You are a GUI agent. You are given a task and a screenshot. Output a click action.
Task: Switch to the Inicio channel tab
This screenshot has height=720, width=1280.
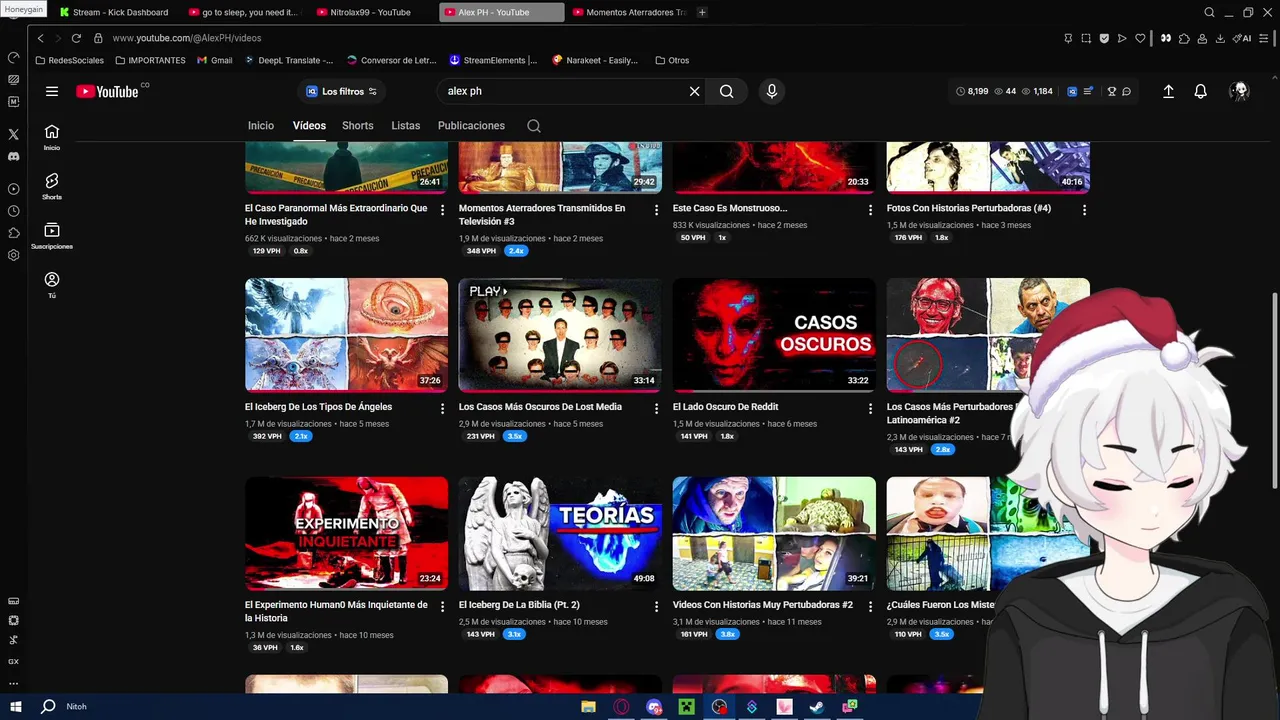pos(261,126)
